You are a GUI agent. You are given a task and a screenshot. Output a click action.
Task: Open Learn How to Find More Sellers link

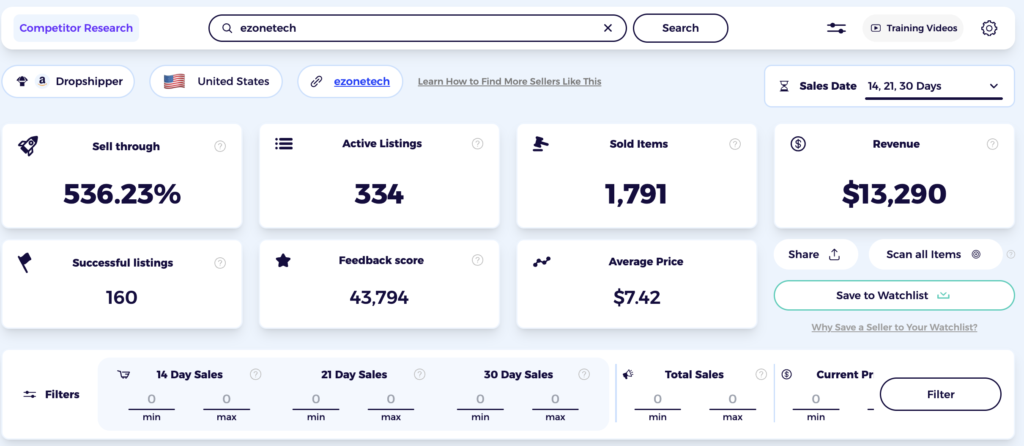(x=509, y=82)
